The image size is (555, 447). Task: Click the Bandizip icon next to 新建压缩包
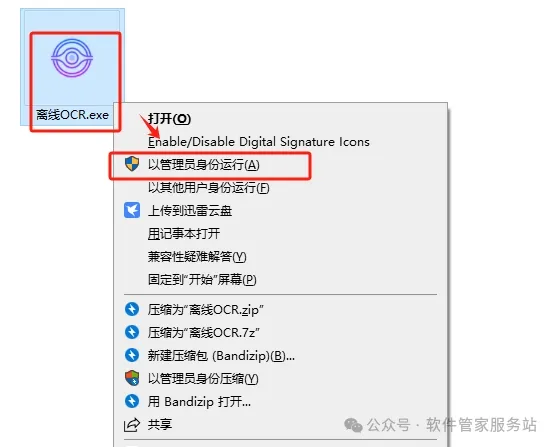[132, 355]
